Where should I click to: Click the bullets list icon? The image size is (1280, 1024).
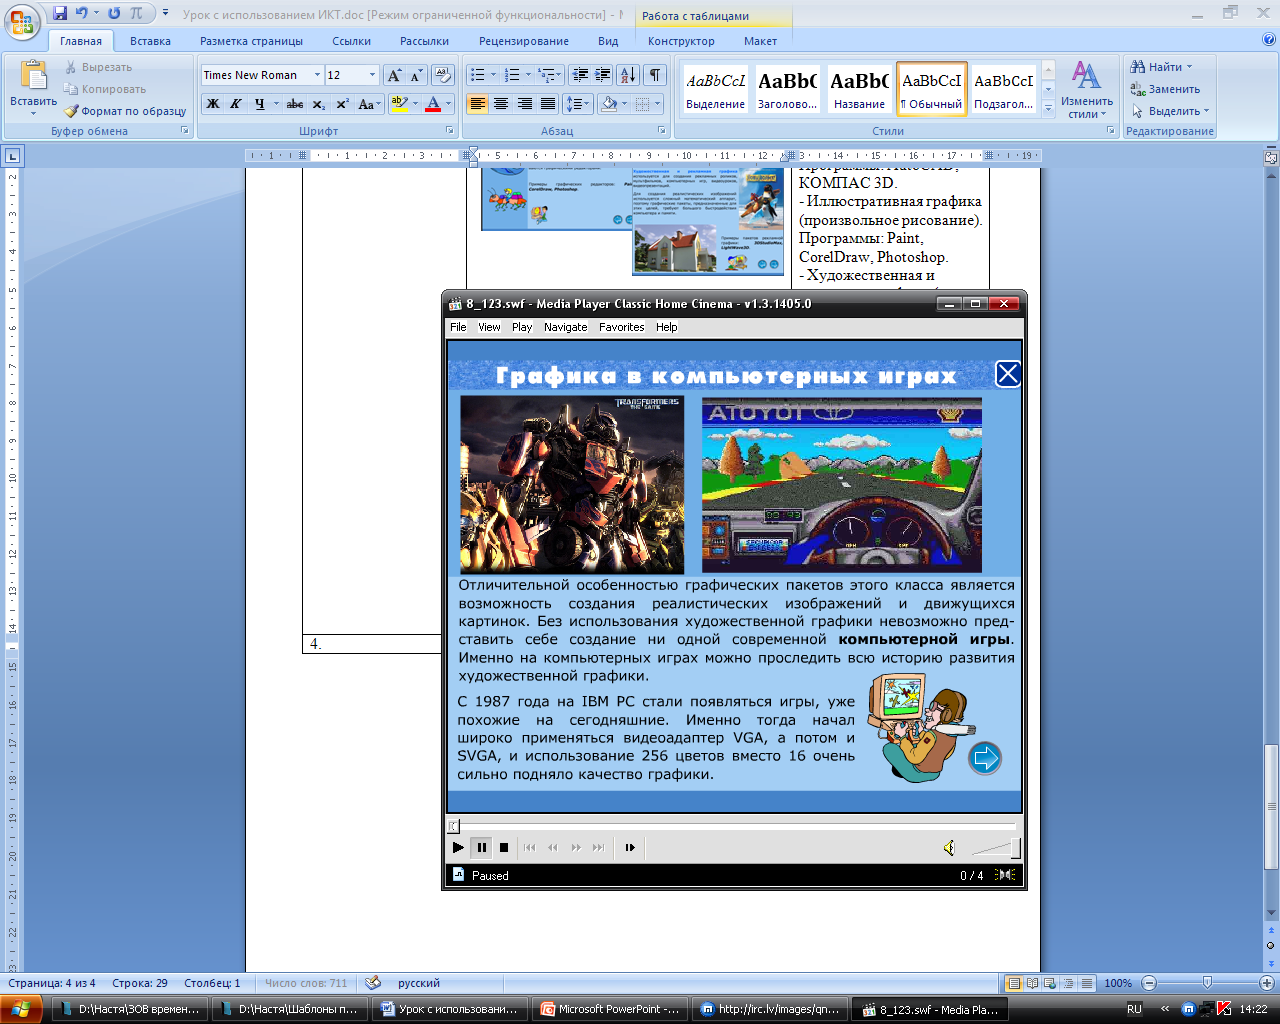click(x=478, y=75)
